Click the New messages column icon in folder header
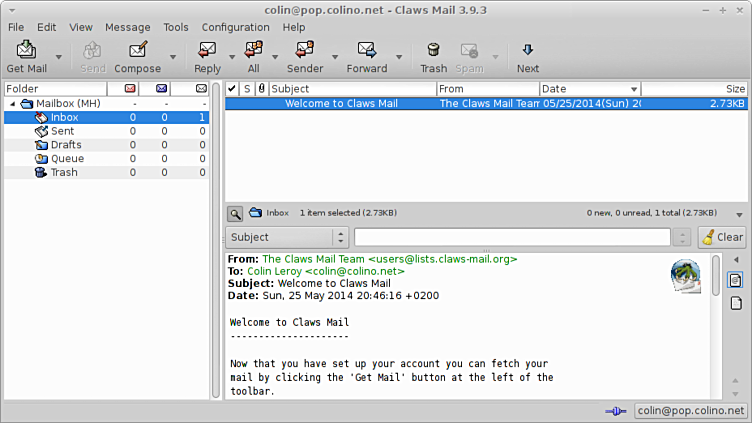This screenshot has height=423, width=752. [x=130, y=89]
